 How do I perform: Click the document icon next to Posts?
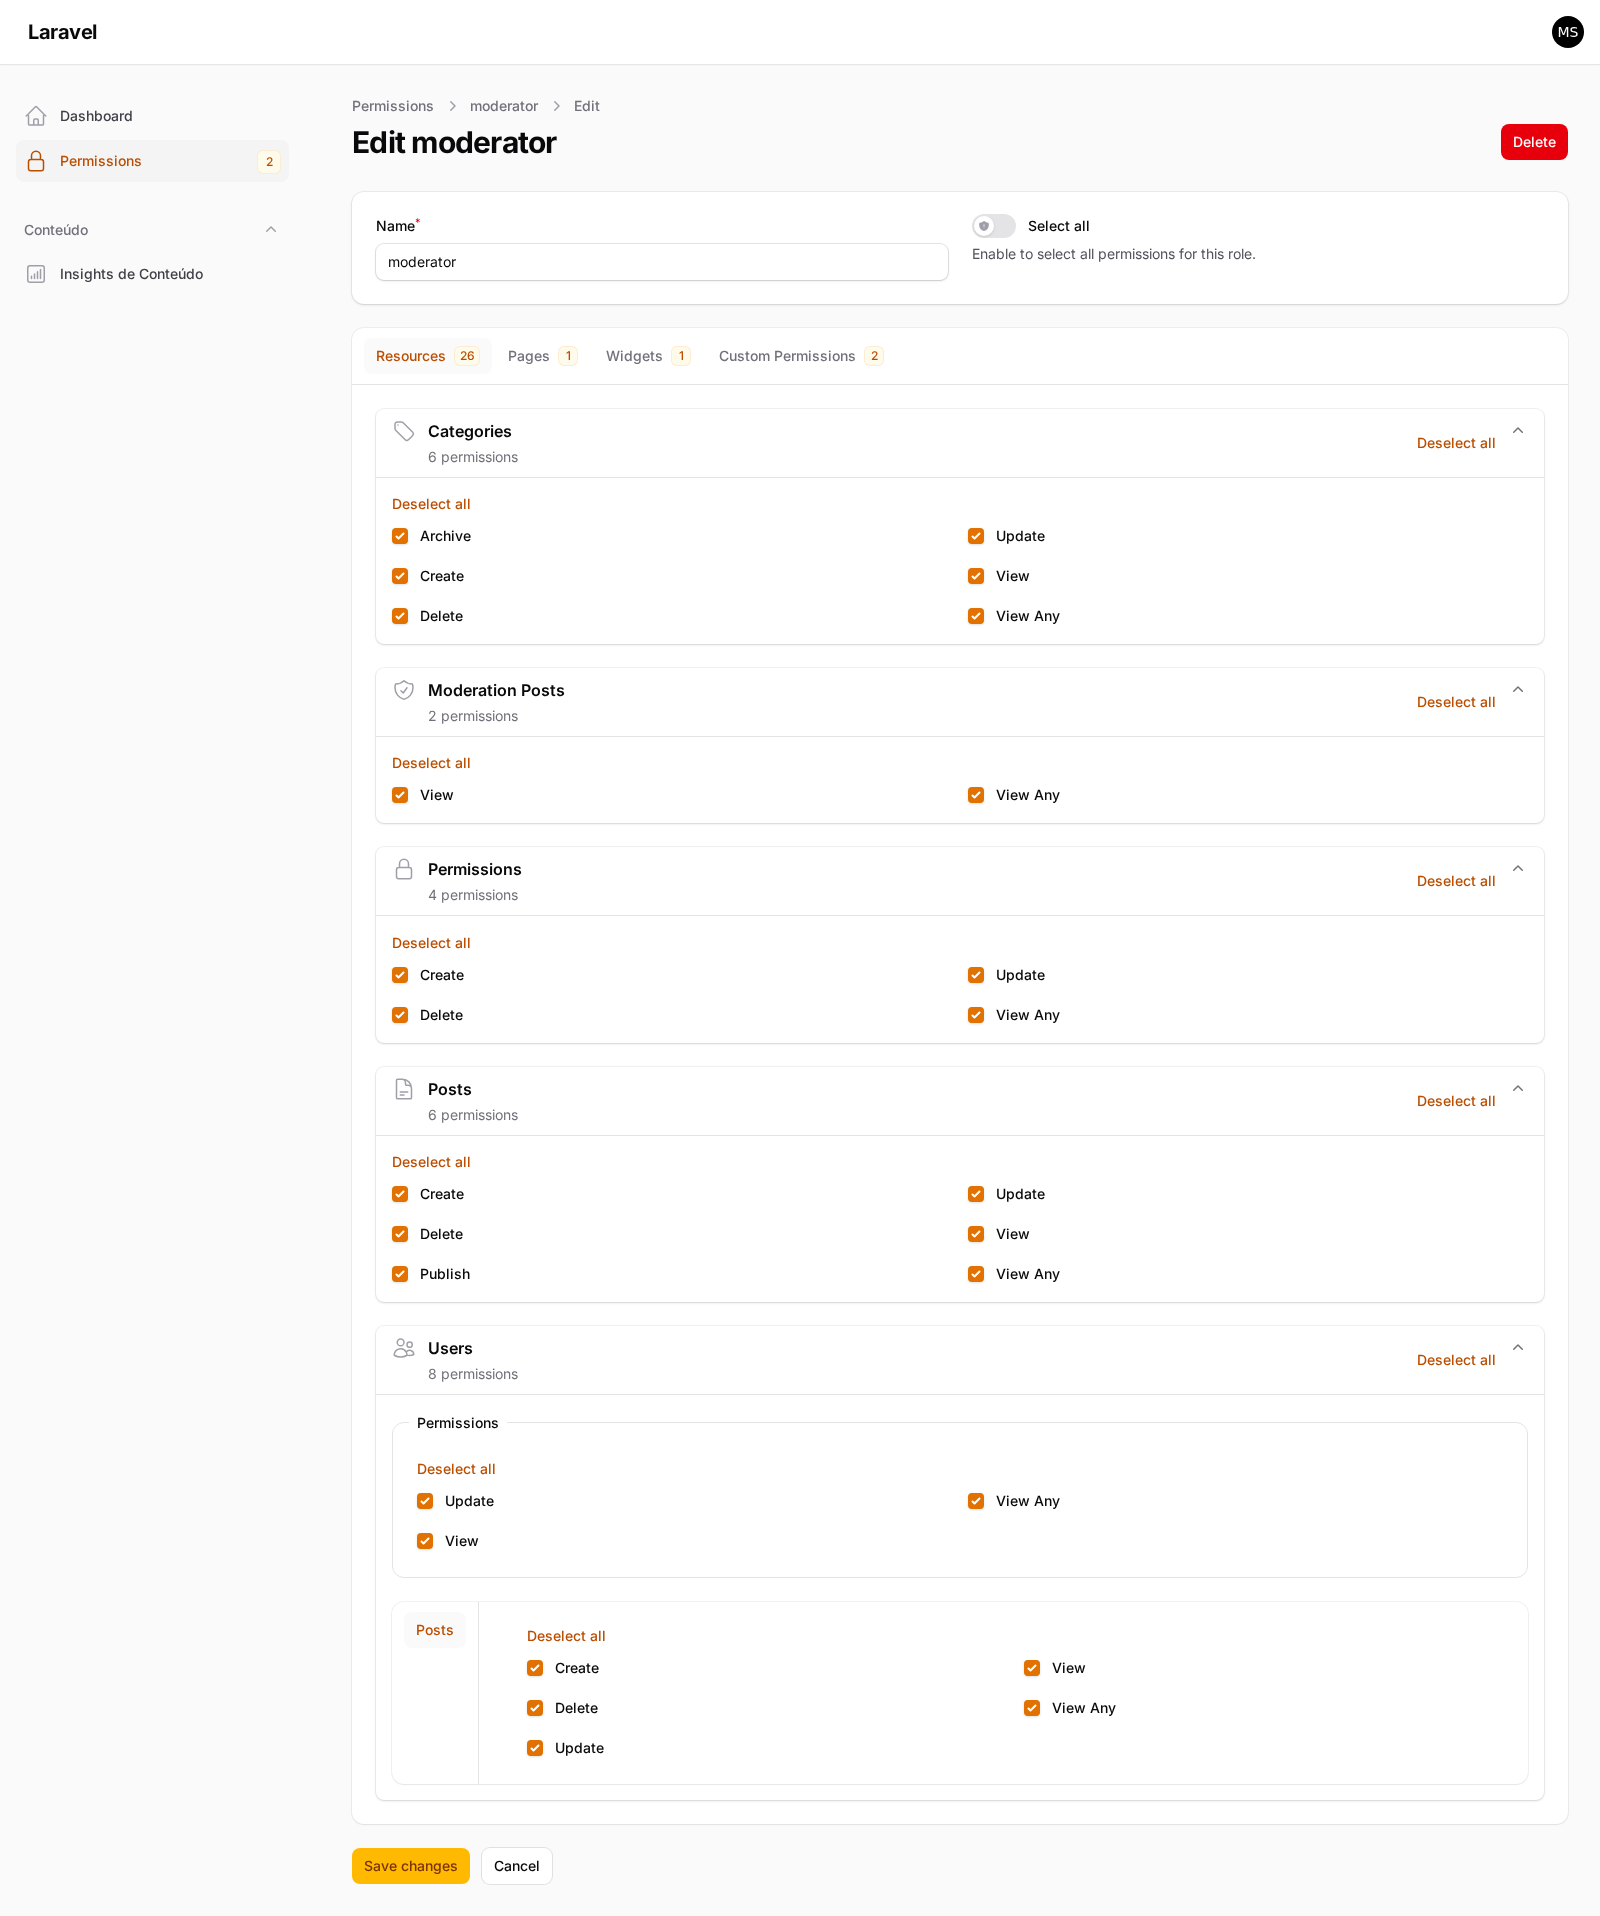[404, 1089]
